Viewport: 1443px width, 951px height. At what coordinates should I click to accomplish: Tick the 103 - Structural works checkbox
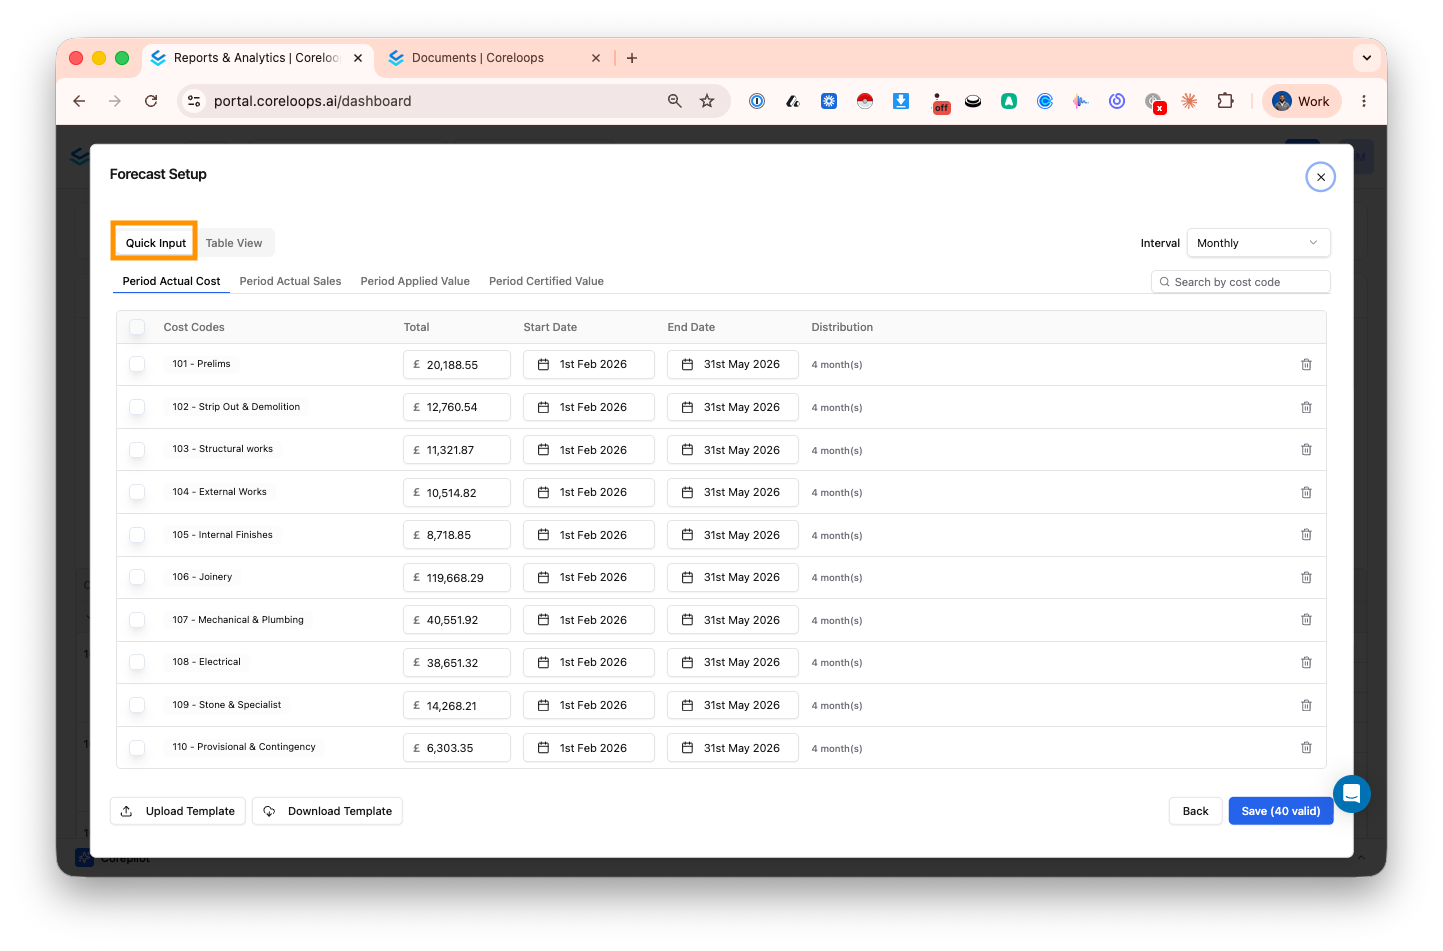(137, 450)
